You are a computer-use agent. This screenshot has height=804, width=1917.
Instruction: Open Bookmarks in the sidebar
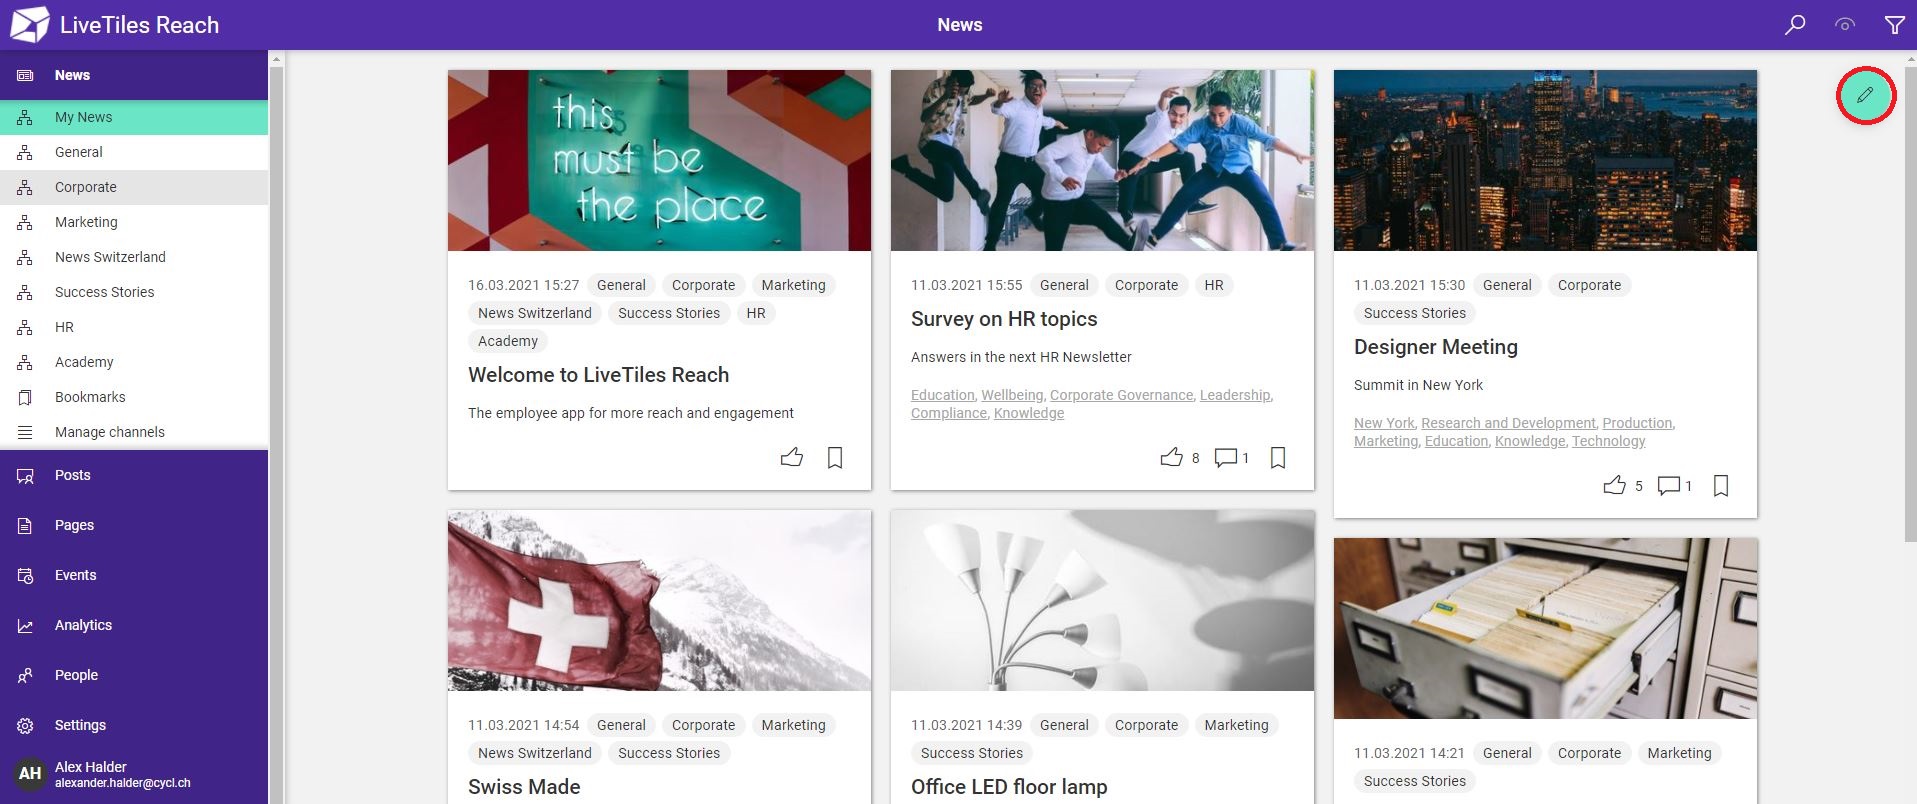[134, 397]
